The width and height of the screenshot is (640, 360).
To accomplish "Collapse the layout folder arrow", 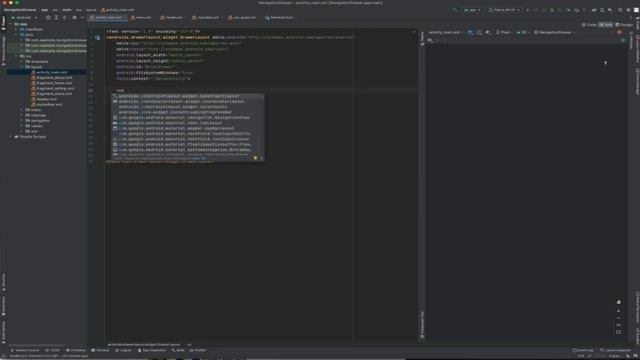I will tap(22, 67).
